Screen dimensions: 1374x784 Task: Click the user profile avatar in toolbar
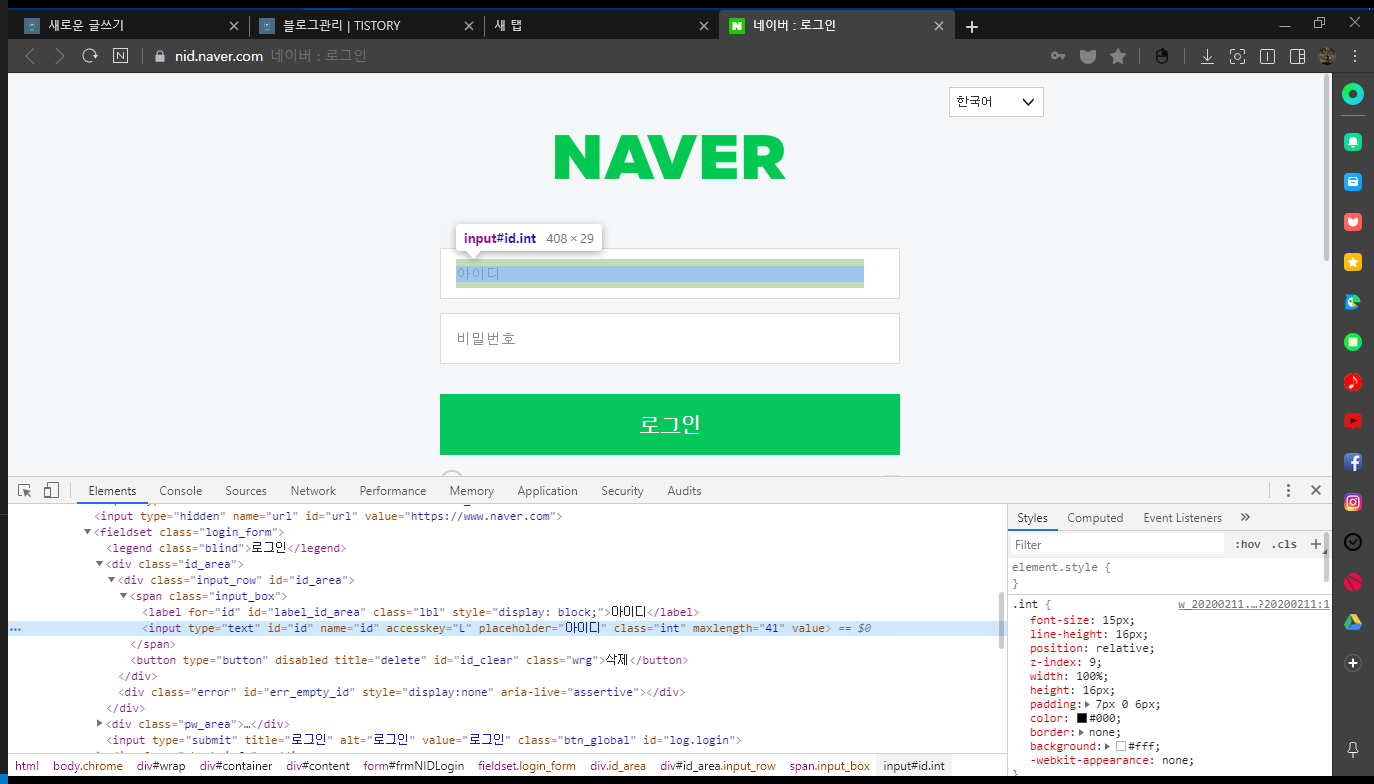1327,56
